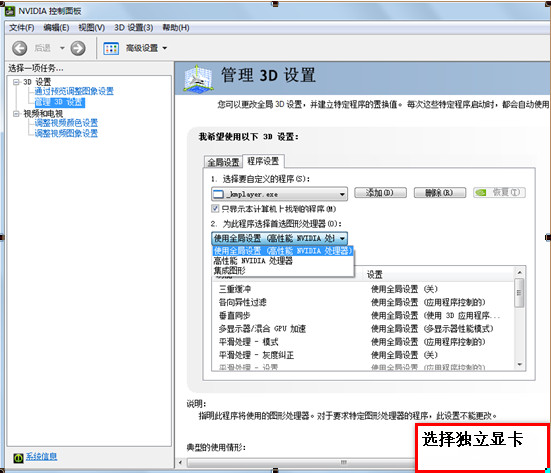Image resolution: width=551 pixels, height=473 pixels.
Task: Open the 3D 设置(3) menu
Action: pos(133,27)
